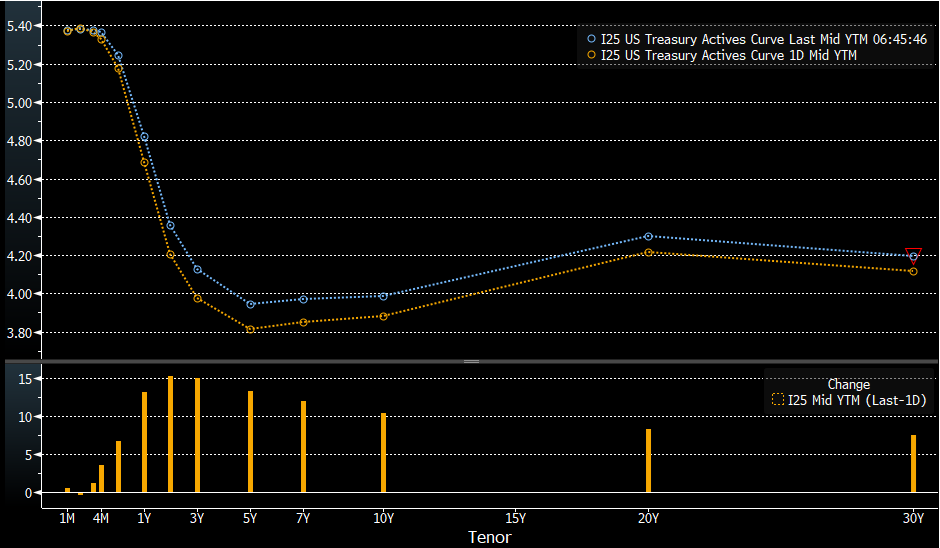Click the 'Tenor' x-axis title
The image size is (940, 548).
489,538
